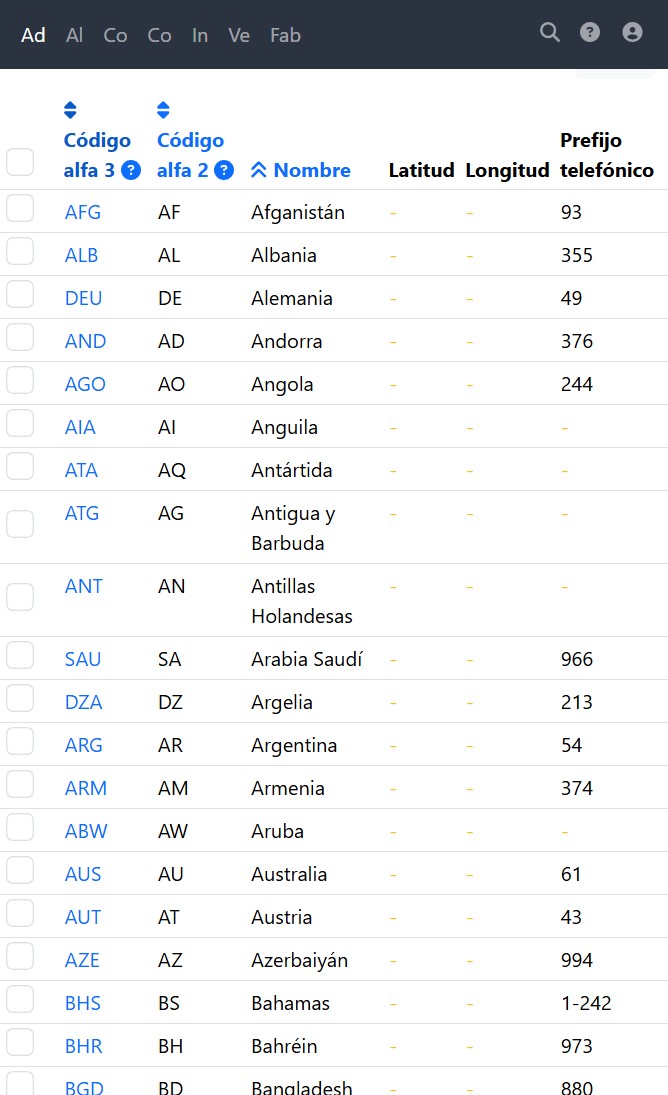Open the DEU country code link
The width and height of the screenshot is (668, 1095).
84,298
